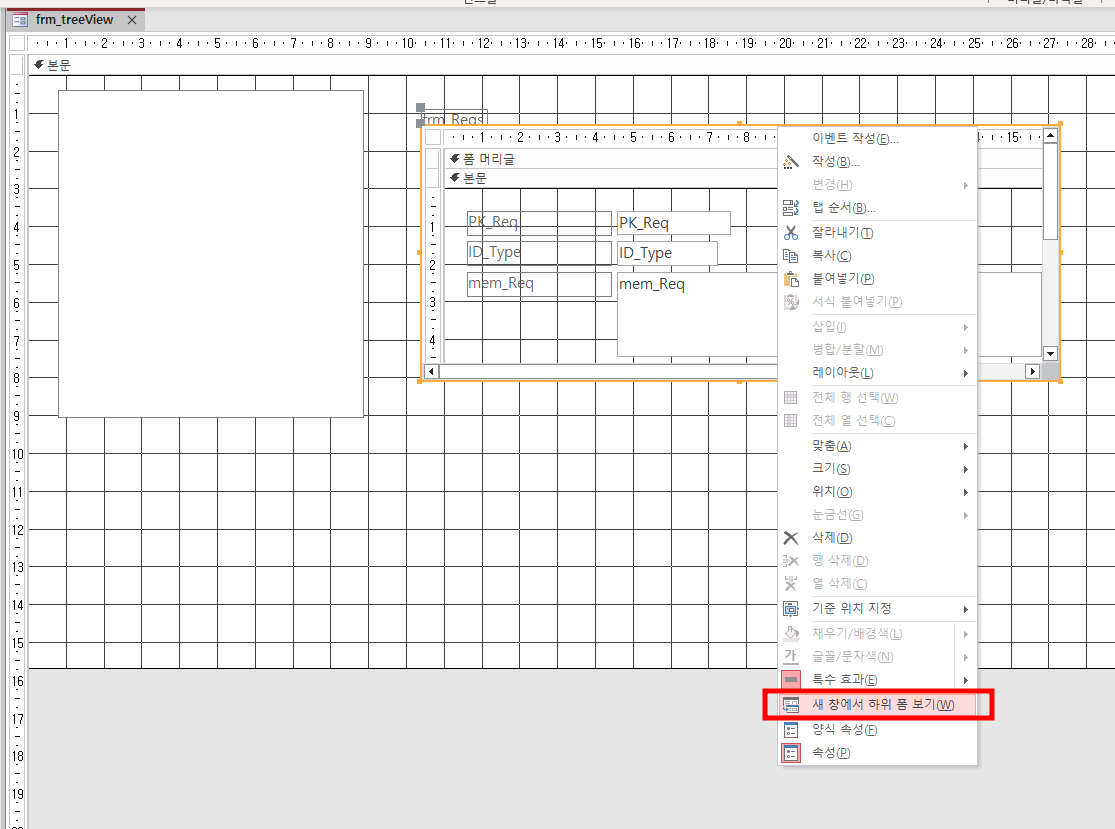Select the mem_Req label control
Screen dimensions: 1115x829
tap(538, 284)
